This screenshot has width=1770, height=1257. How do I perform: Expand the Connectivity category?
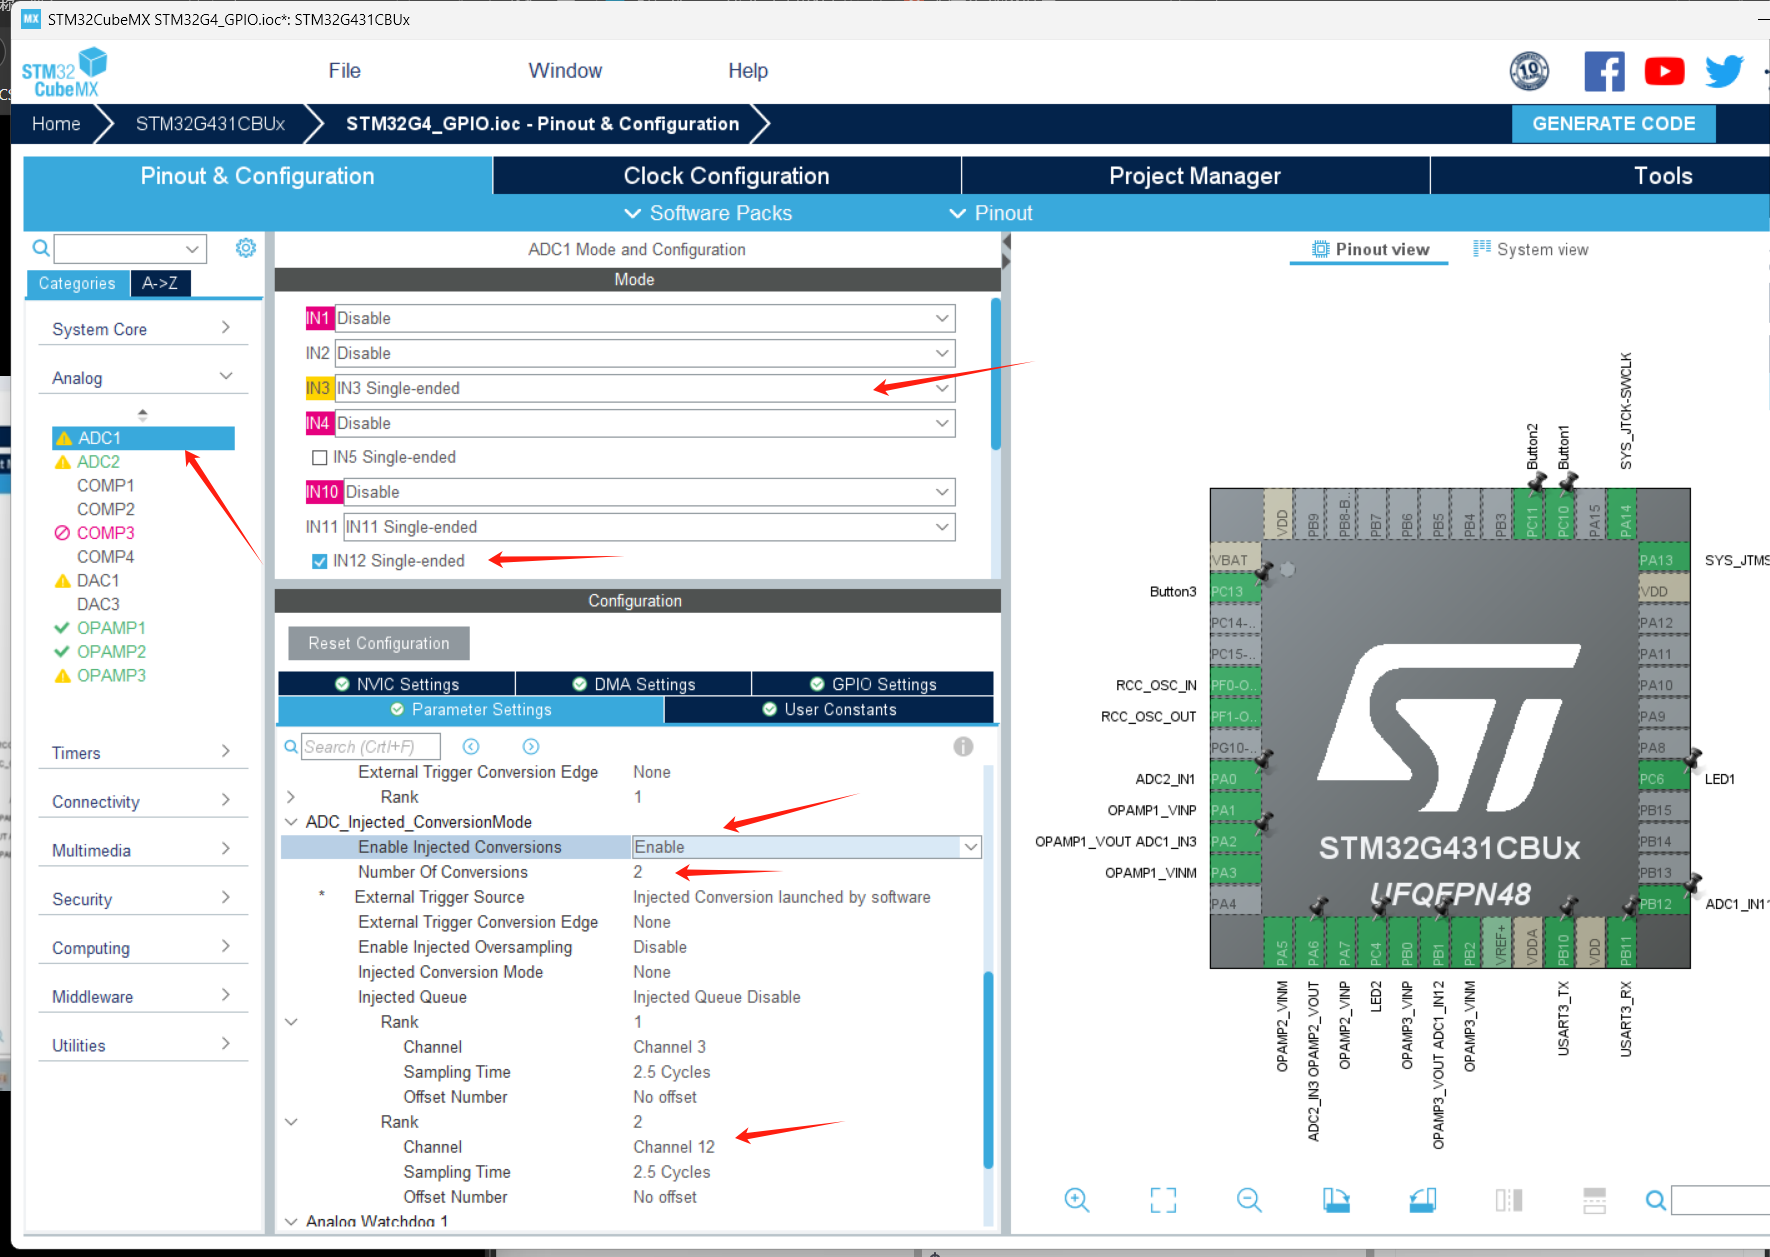[x=142, y=801]
